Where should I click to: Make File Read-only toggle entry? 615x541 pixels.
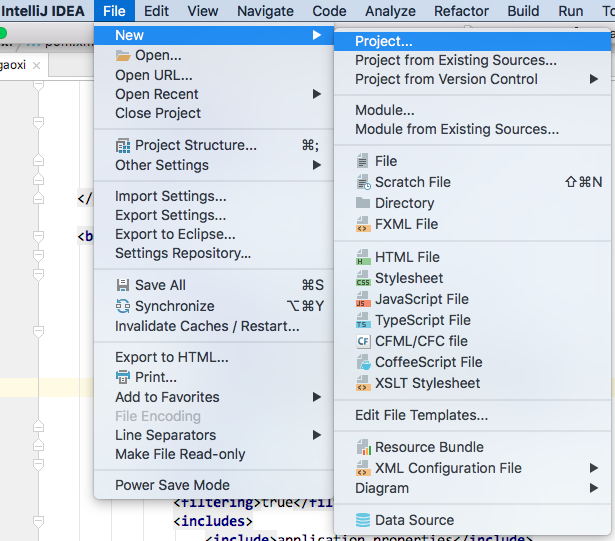[x=180, y=454]
